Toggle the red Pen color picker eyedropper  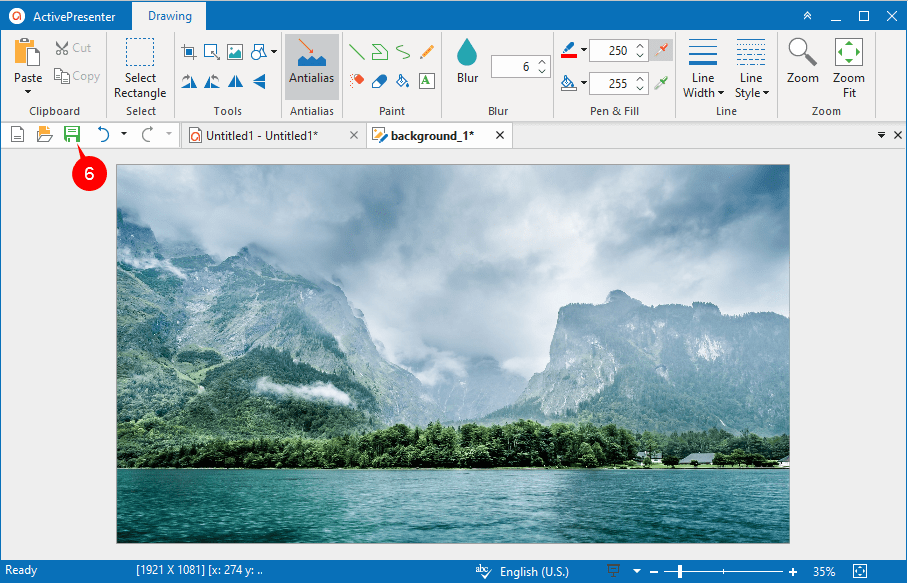point(661,50)
